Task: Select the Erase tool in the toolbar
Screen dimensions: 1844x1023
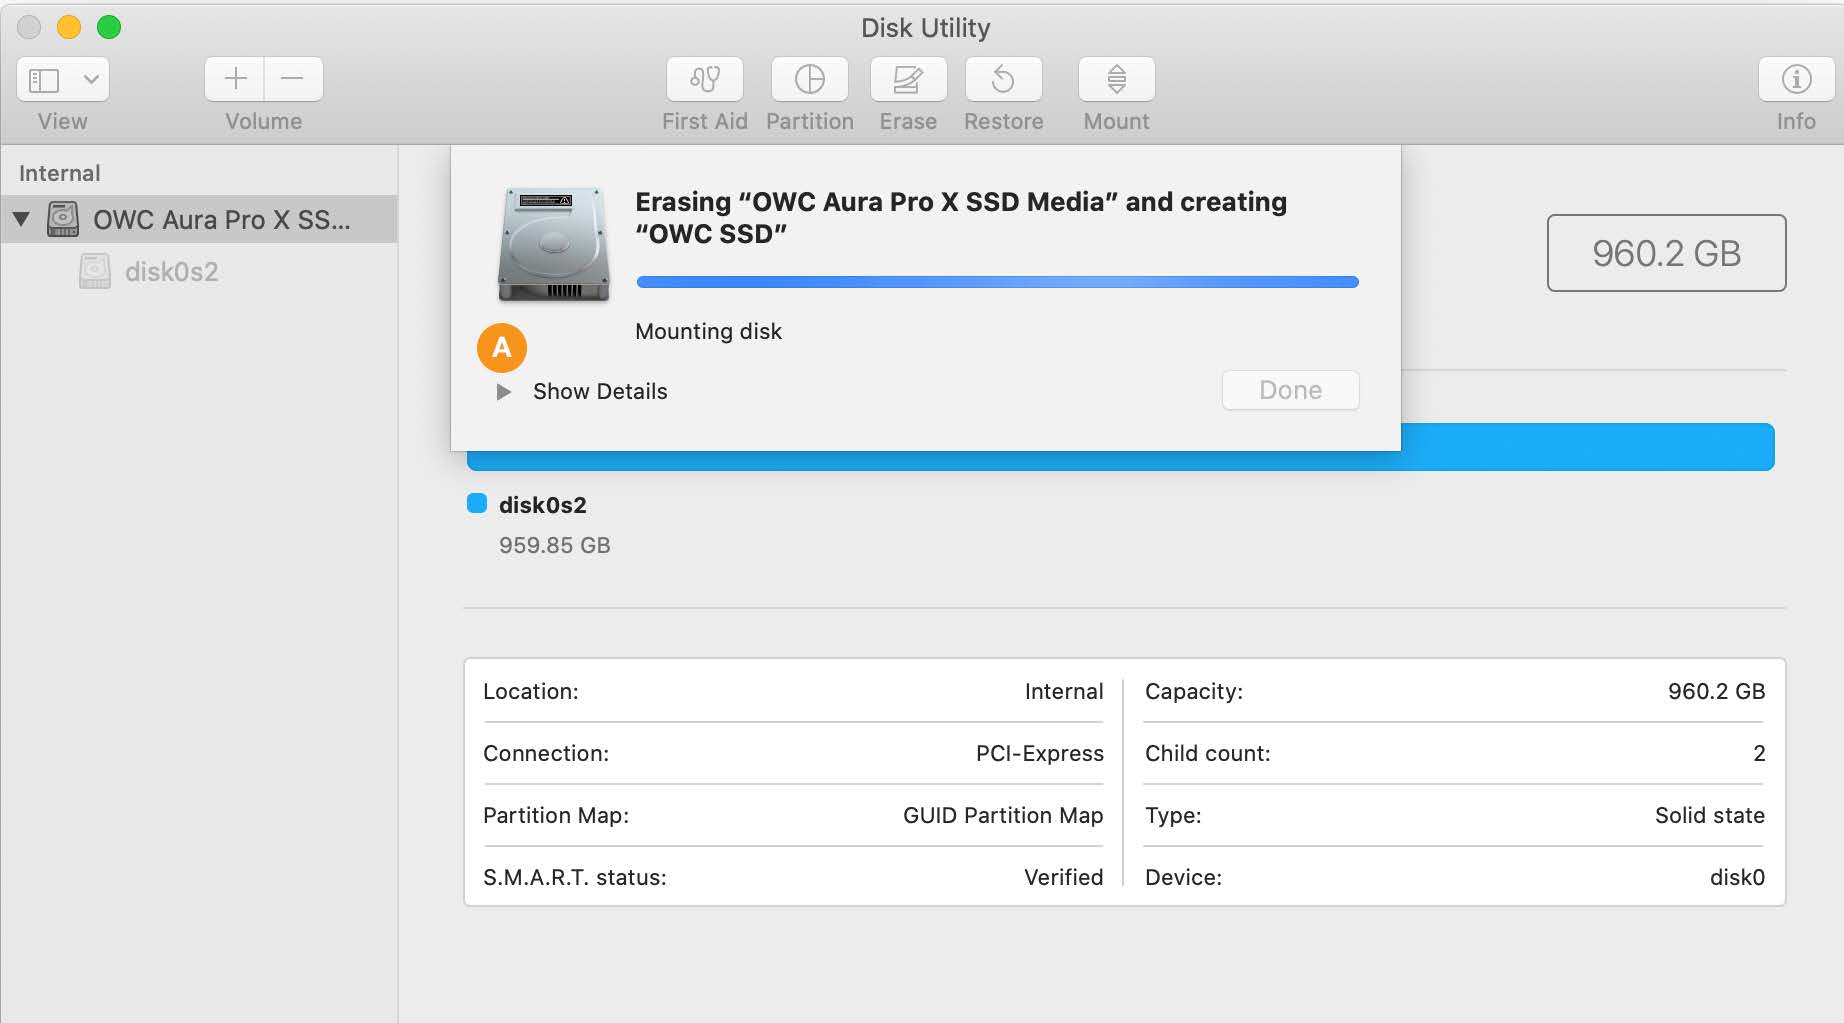Action: 906,79
